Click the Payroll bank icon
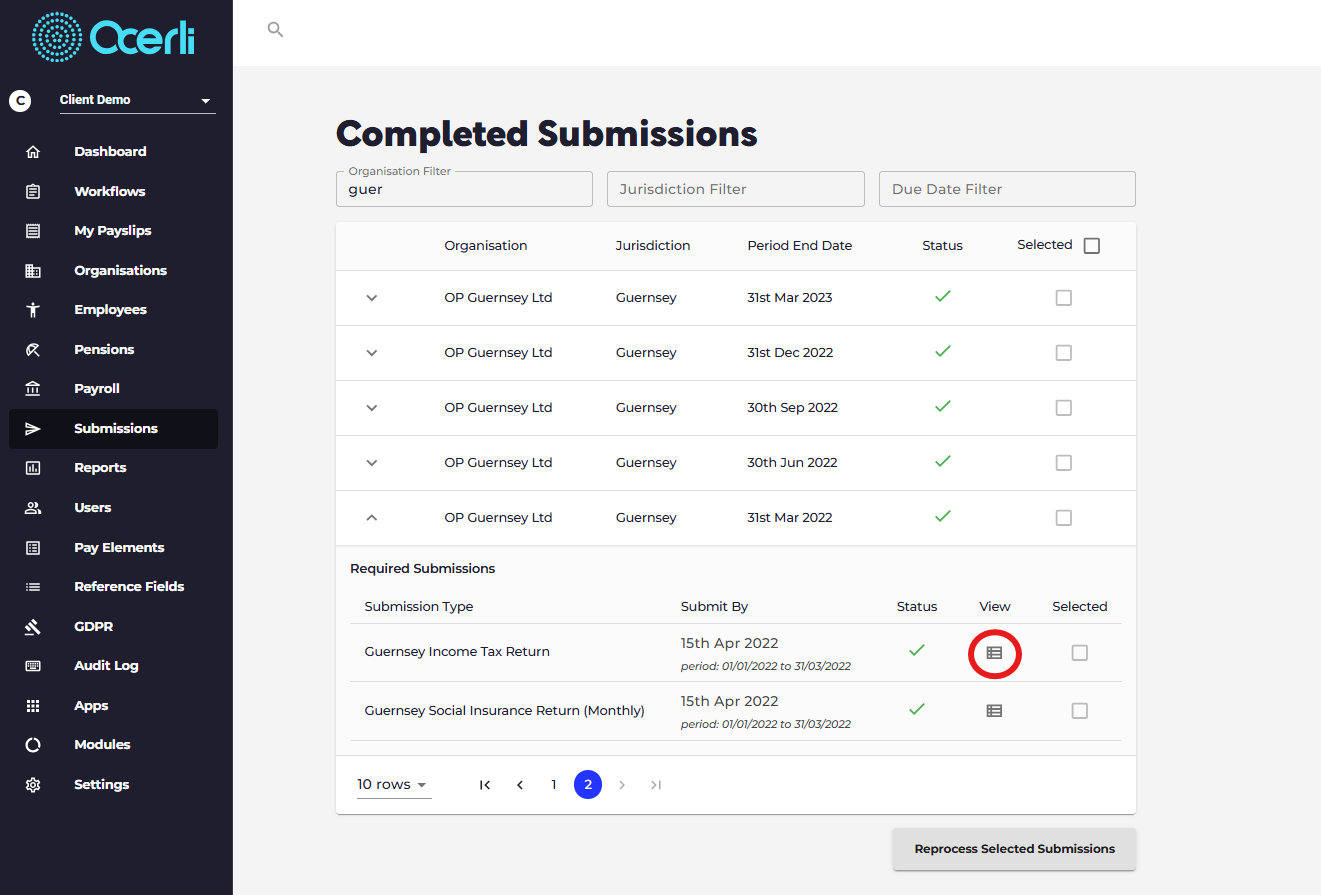1321x895 pixels. [x=33, y=389]
